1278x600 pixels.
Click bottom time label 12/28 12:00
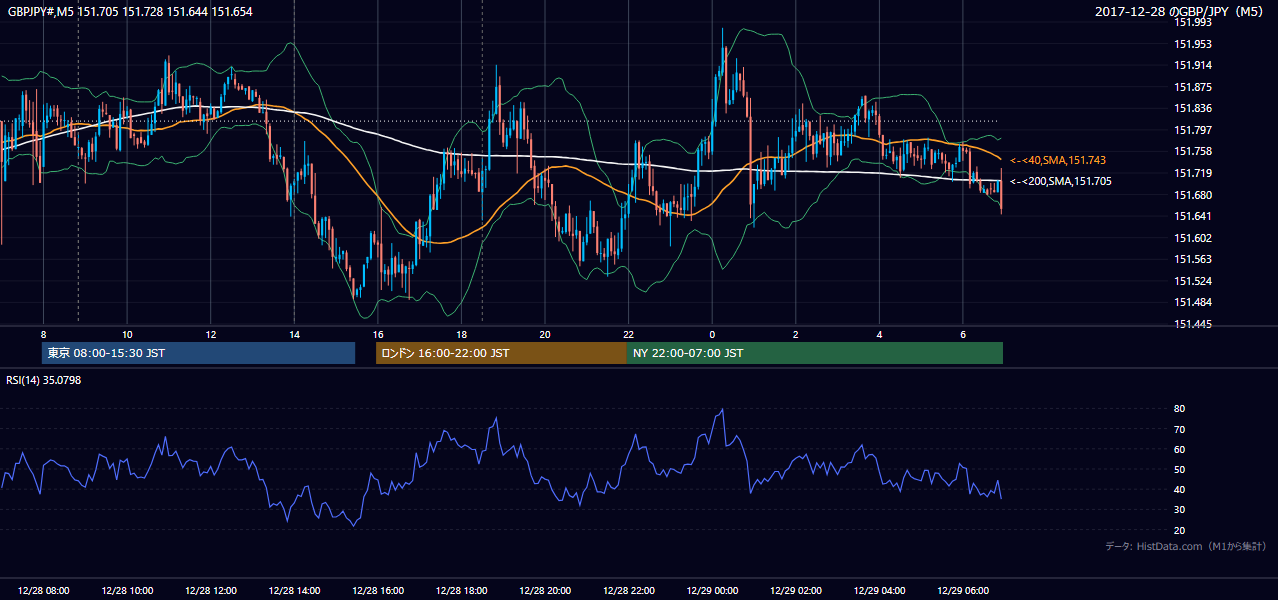pos(211,590)
